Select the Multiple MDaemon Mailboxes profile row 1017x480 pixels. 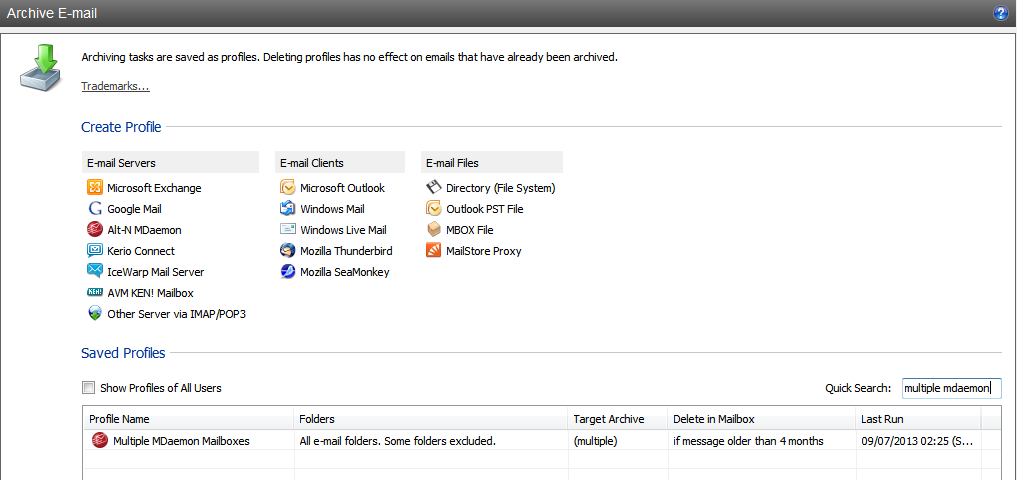(532, 441)
